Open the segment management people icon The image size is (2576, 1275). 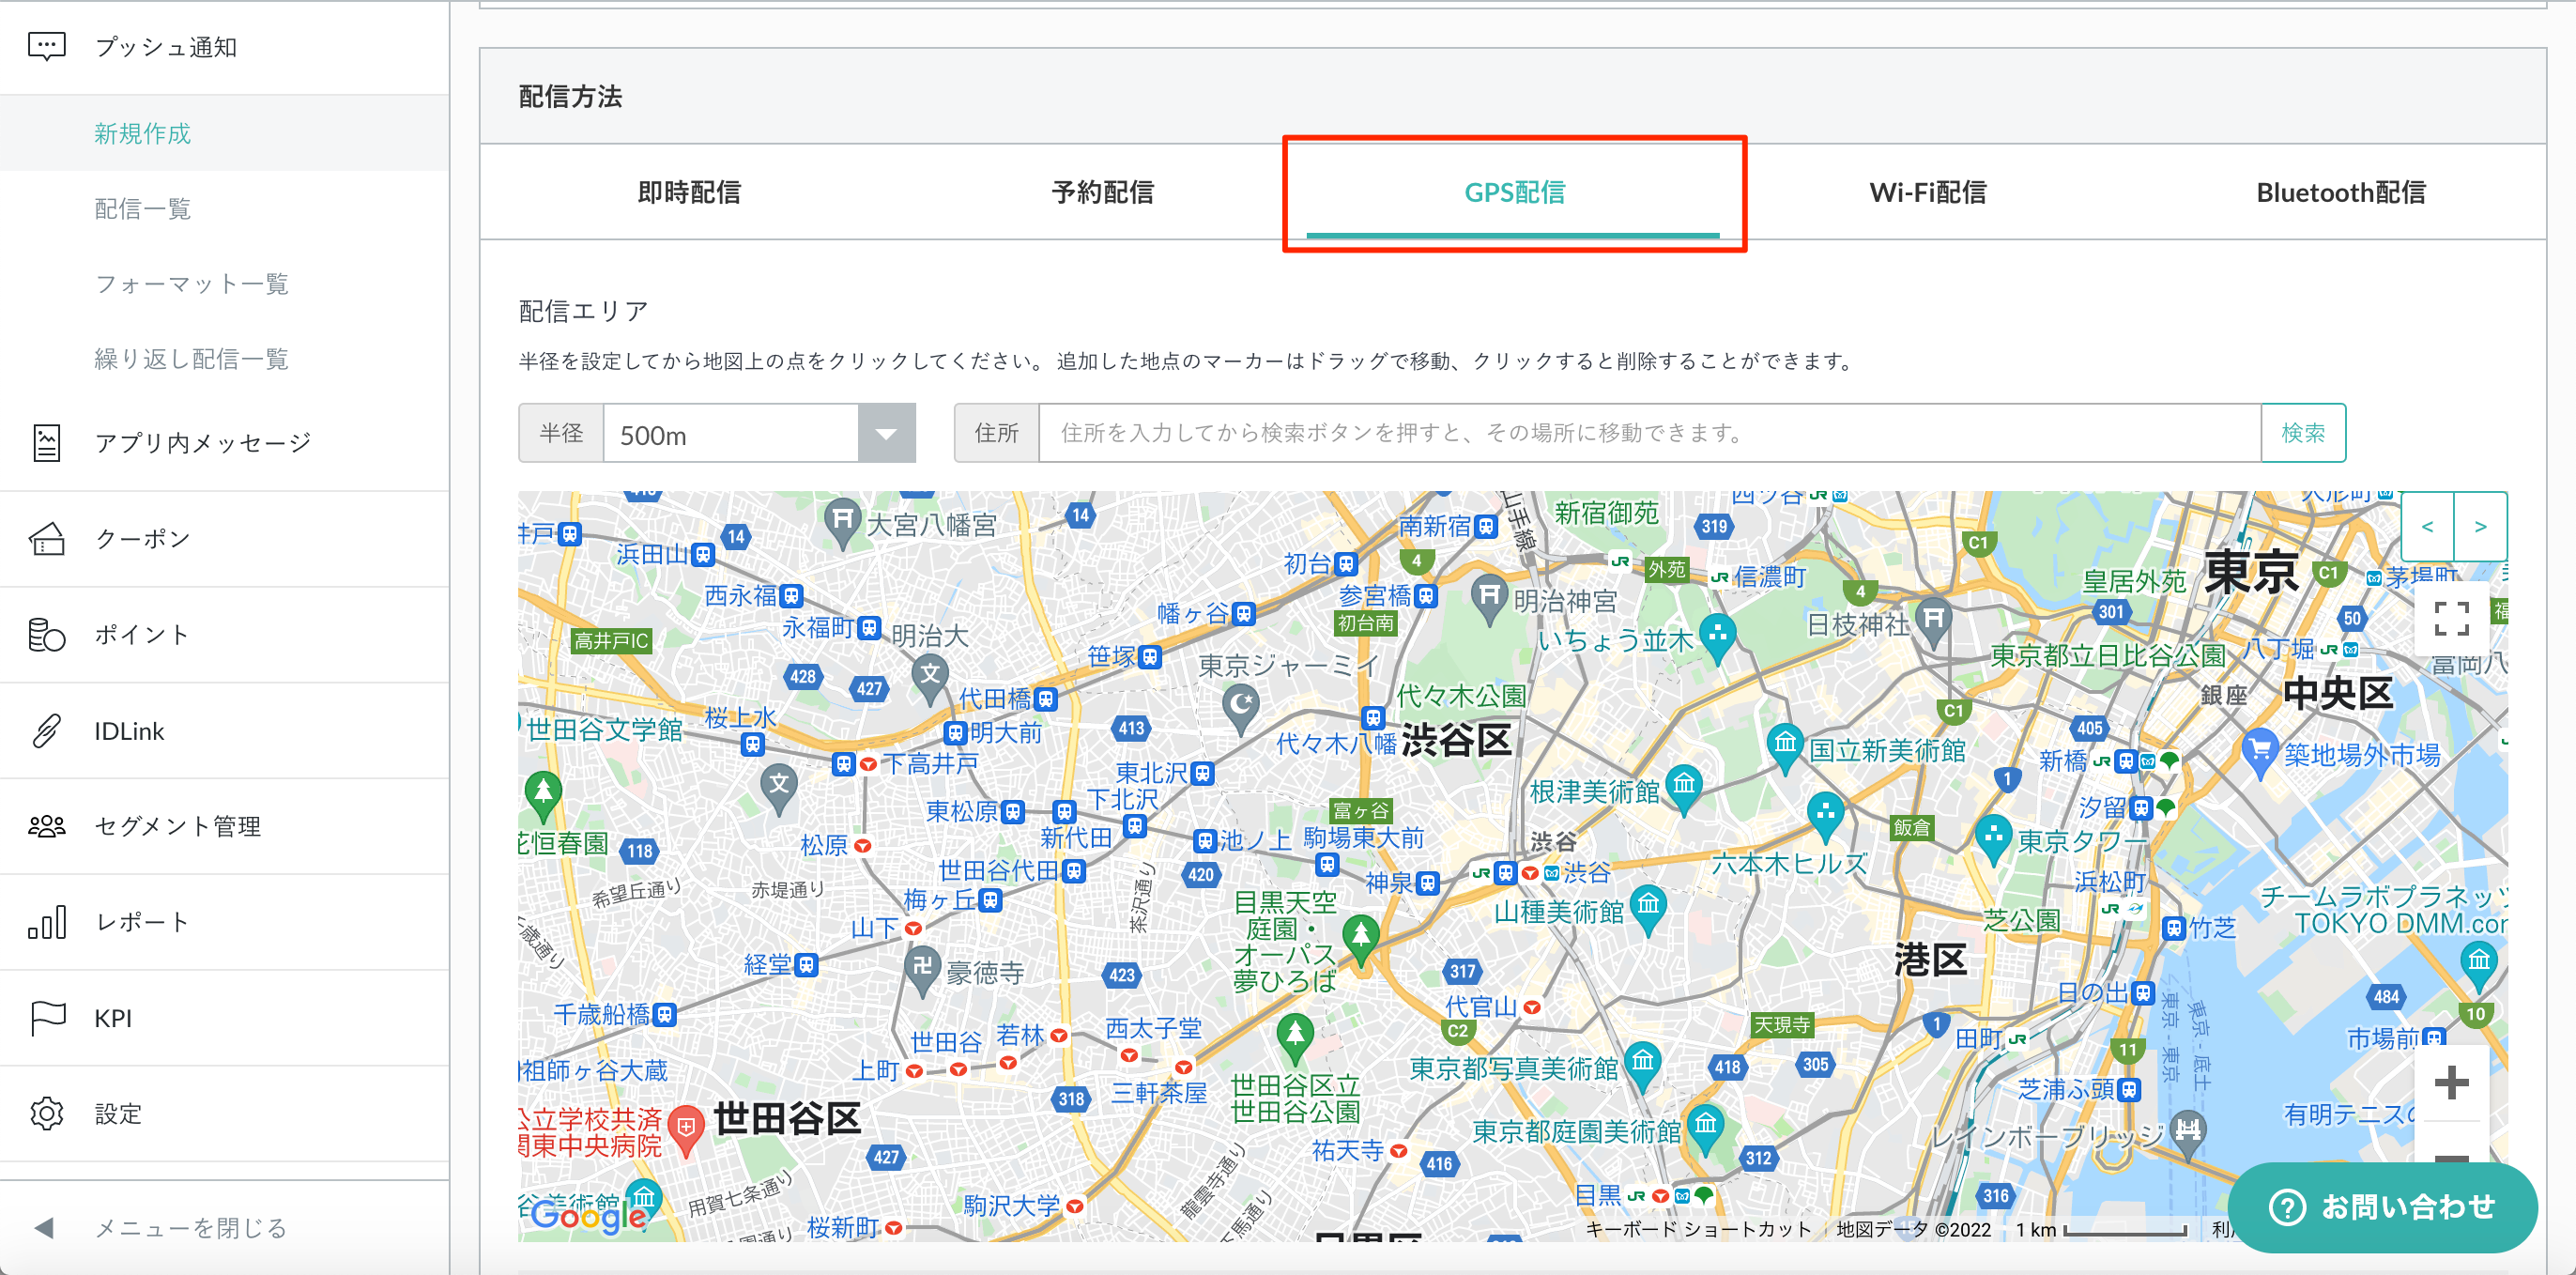(x=46, y=827)
